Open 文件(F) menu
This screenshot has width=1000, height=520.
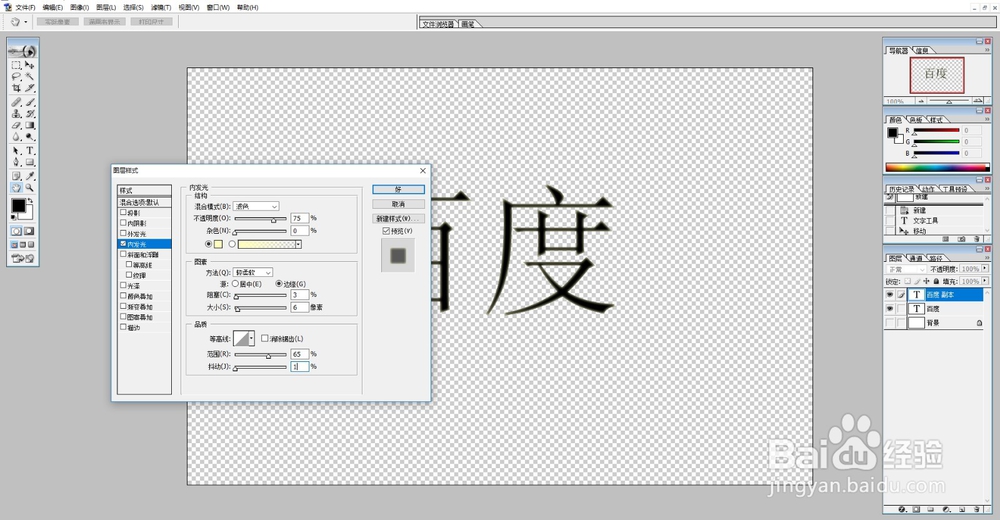click(26, 7)
